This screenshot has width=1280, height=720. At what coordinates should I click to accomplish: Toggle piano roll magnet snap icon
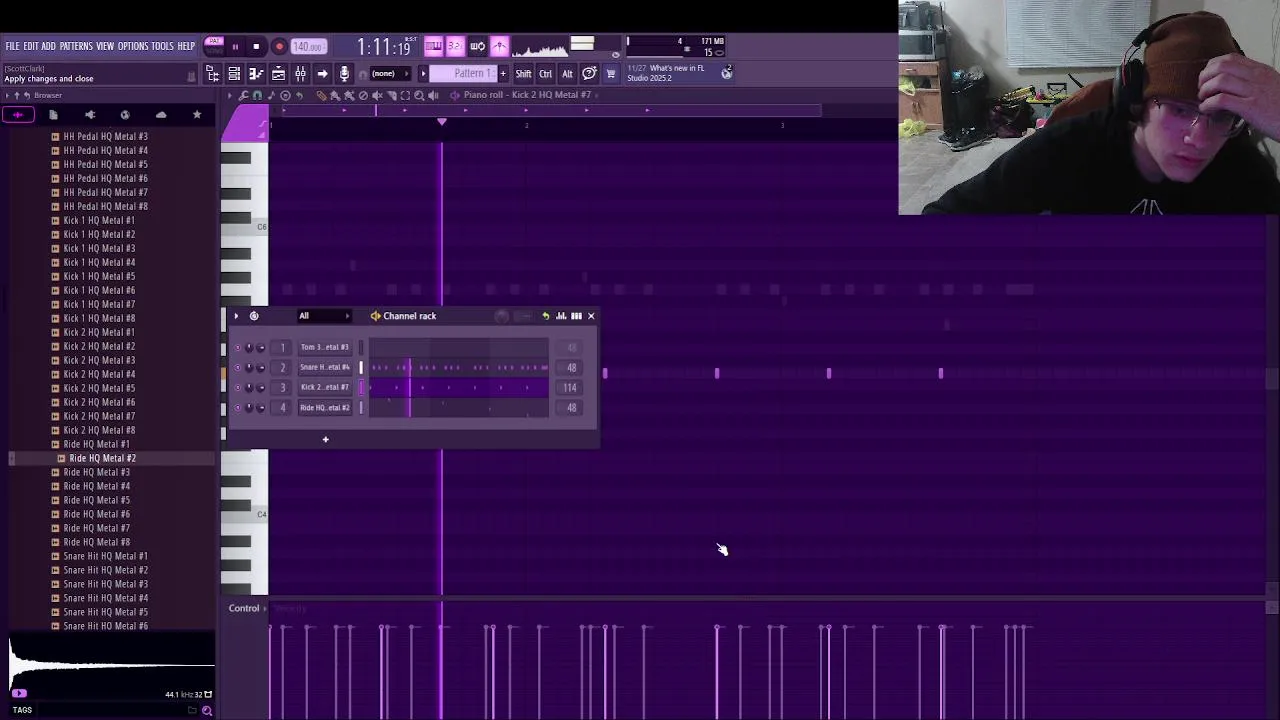pos(257,95)
